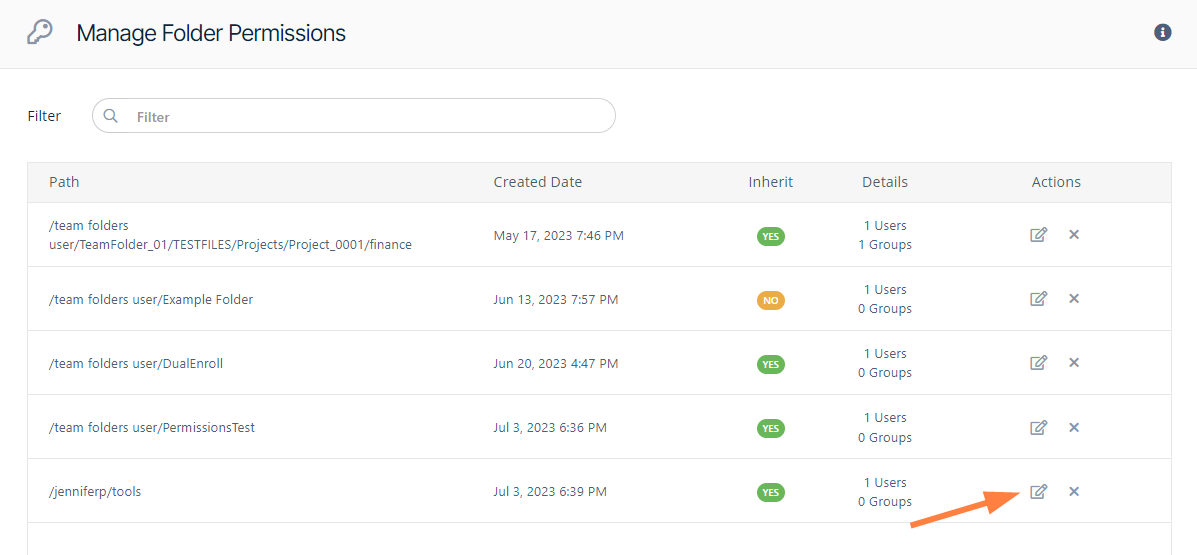Remove the PermissionsTest permission row
This screenshot has width=1197, height=555.
pyautogui.click(x=1074, y=428)
